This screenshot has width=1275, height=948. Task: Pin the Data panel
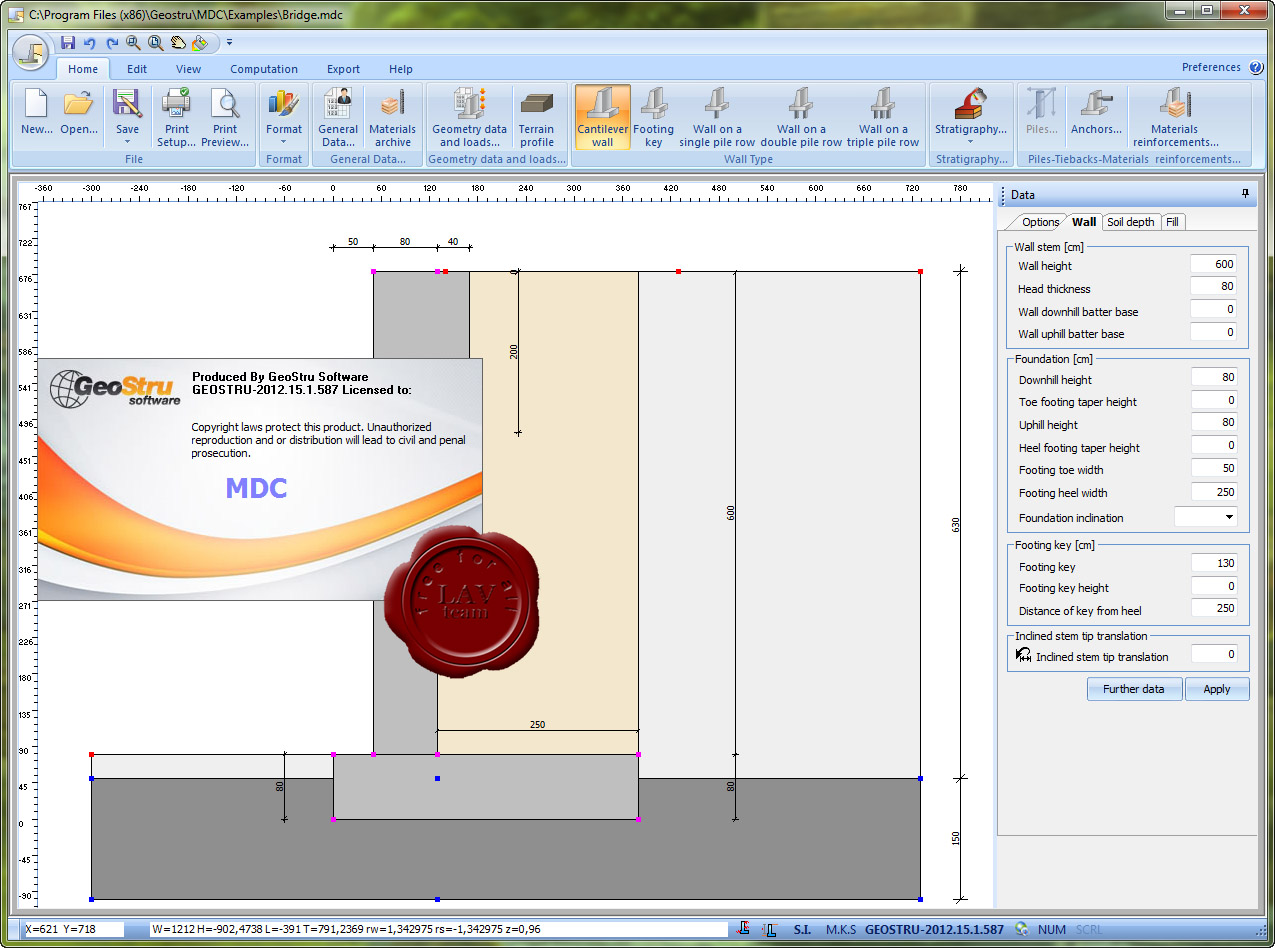pyautogui.click(x=1245, y=194)
